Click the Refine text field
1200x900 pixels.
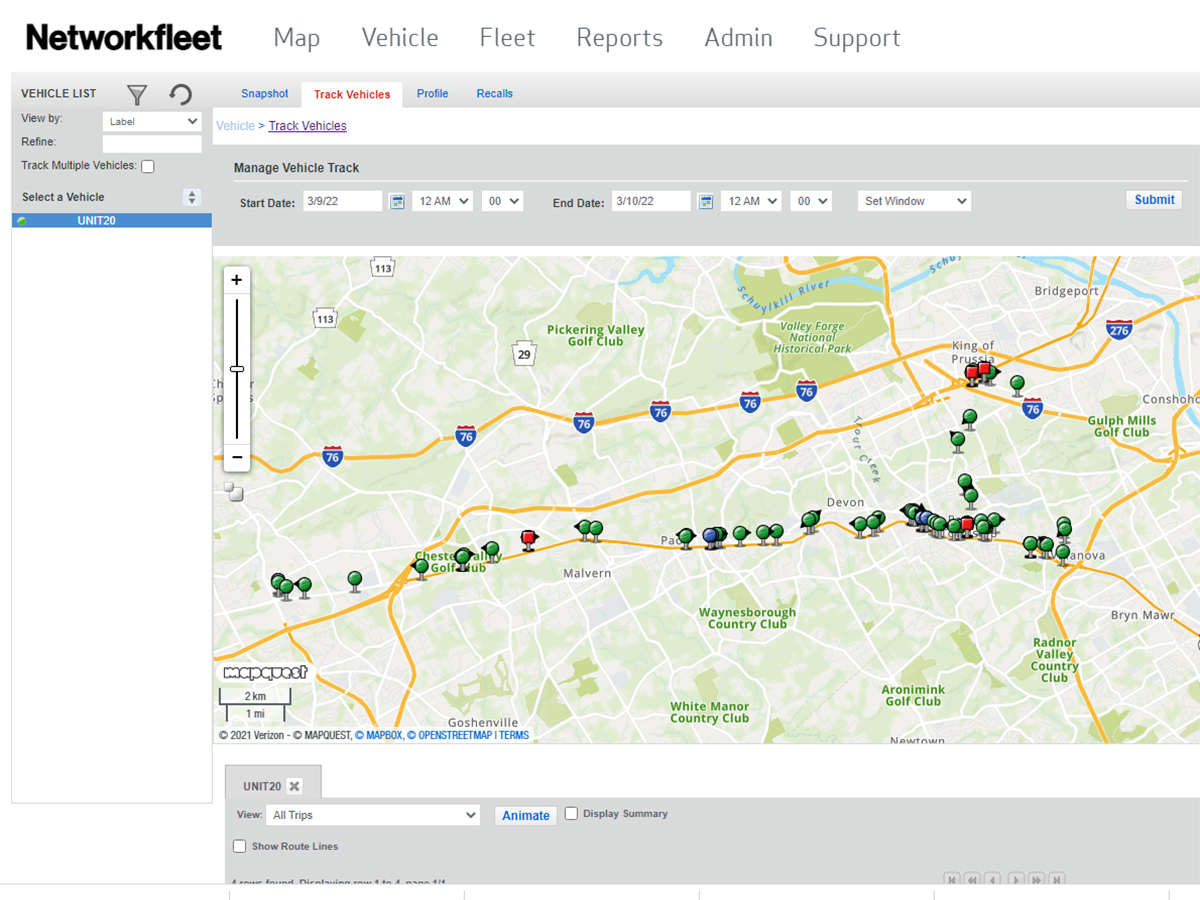152,144
